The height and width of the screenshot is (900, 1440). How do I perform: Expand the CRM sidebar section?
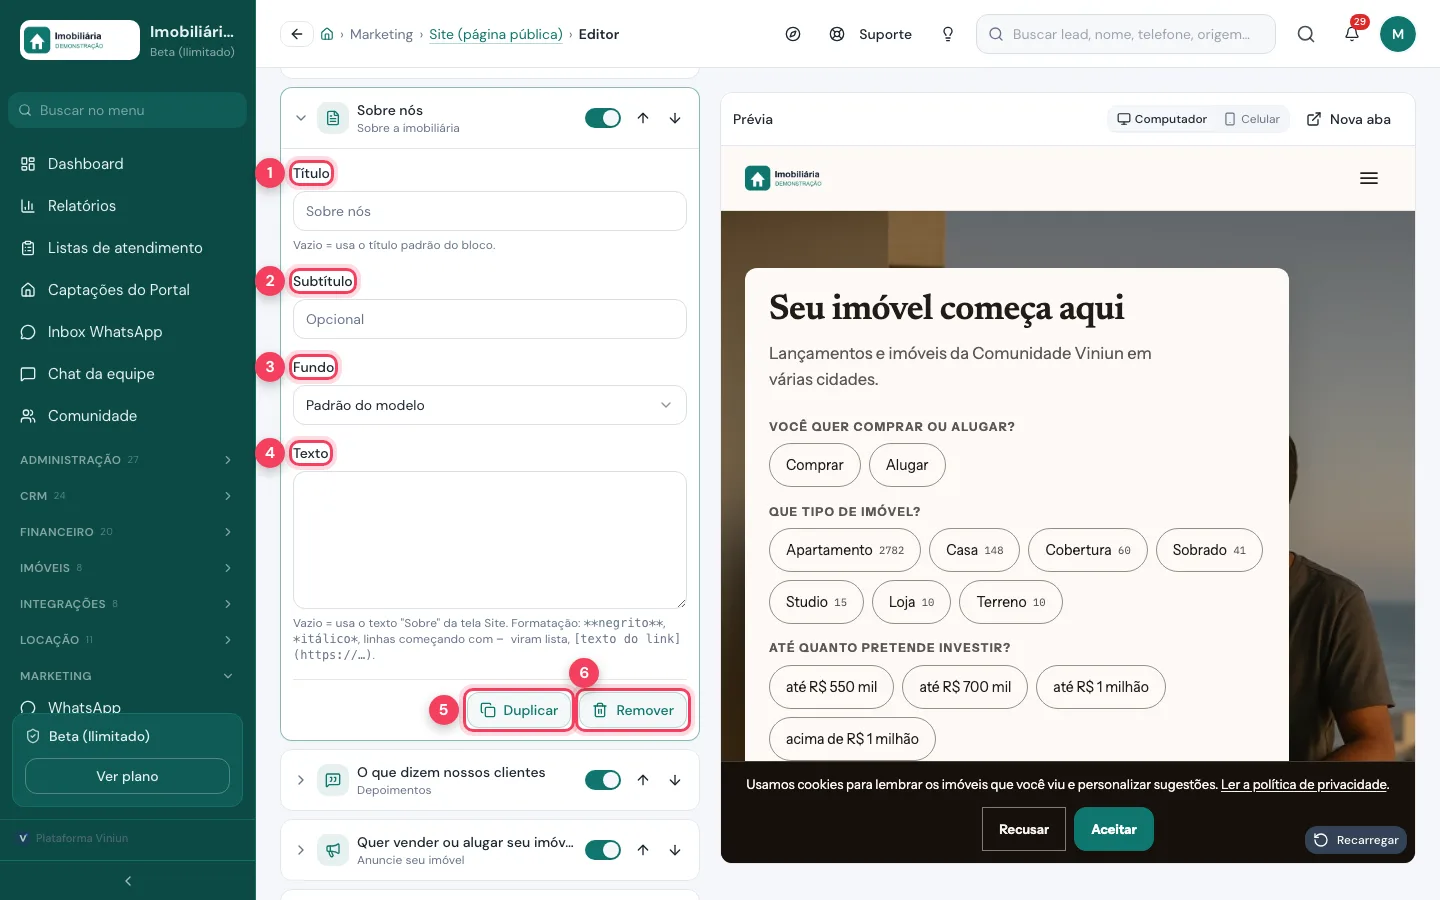128,496
